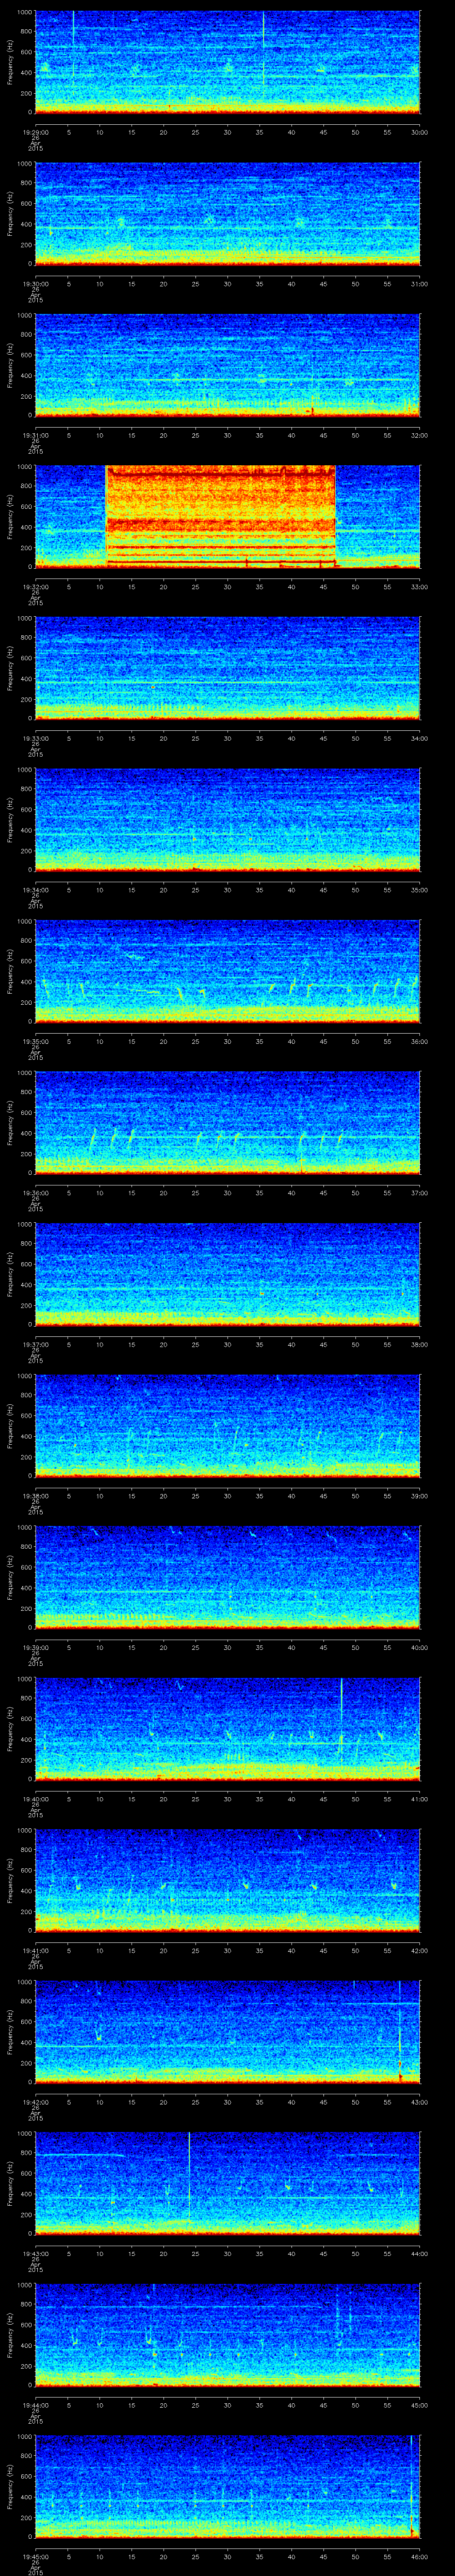Click the spectrogram panel starting at 19:44:00
Screen dimensions: 455x2576
(227, 2335)
